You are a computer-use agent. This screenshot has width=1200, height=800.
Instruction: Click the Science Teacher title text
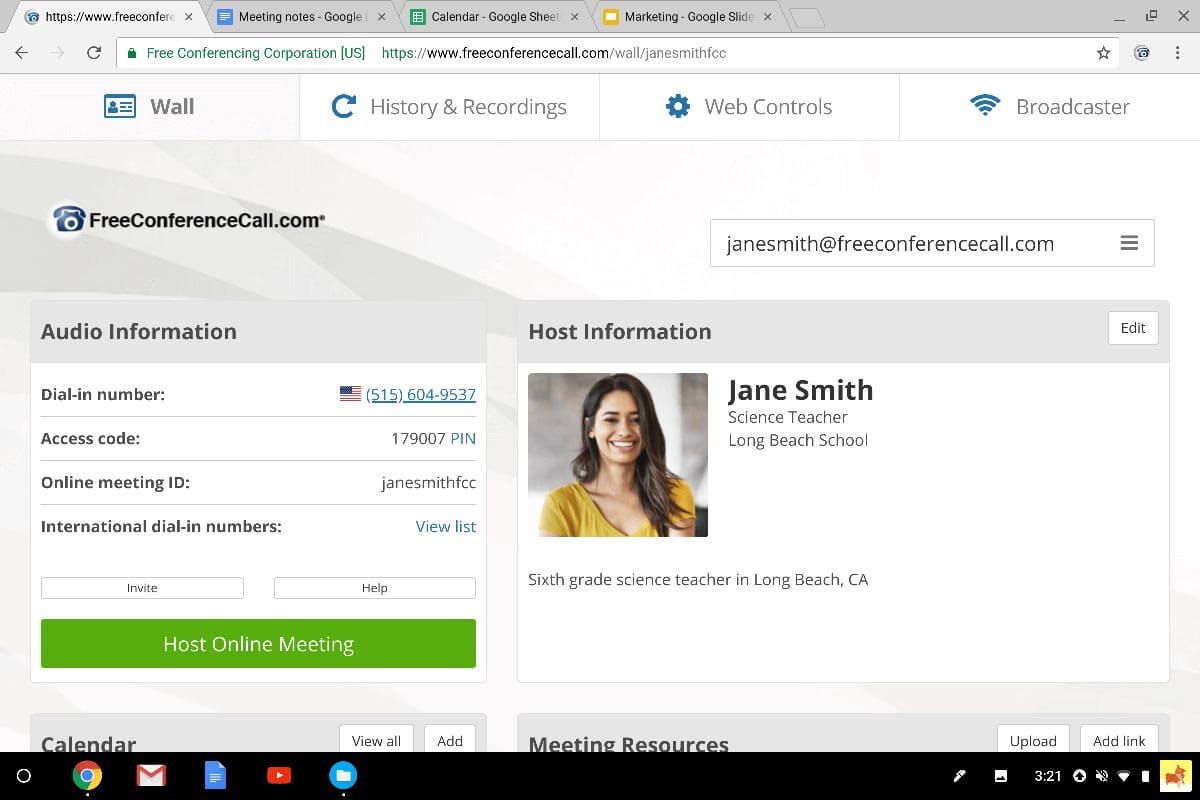[x=788, y=417]
